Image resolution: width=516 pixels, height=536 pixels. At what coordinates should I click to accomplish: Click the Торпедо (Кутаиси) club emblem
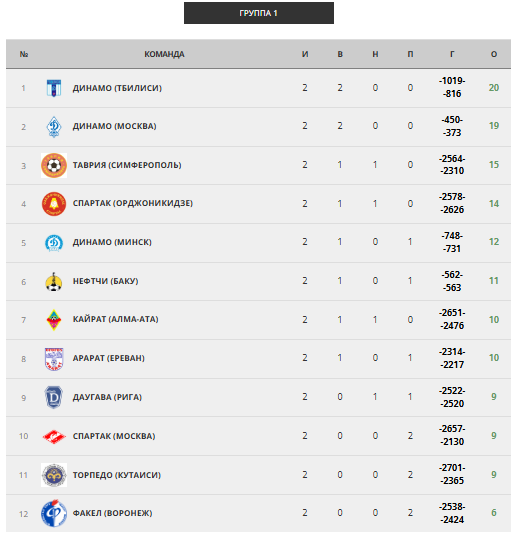click(54, 475)
